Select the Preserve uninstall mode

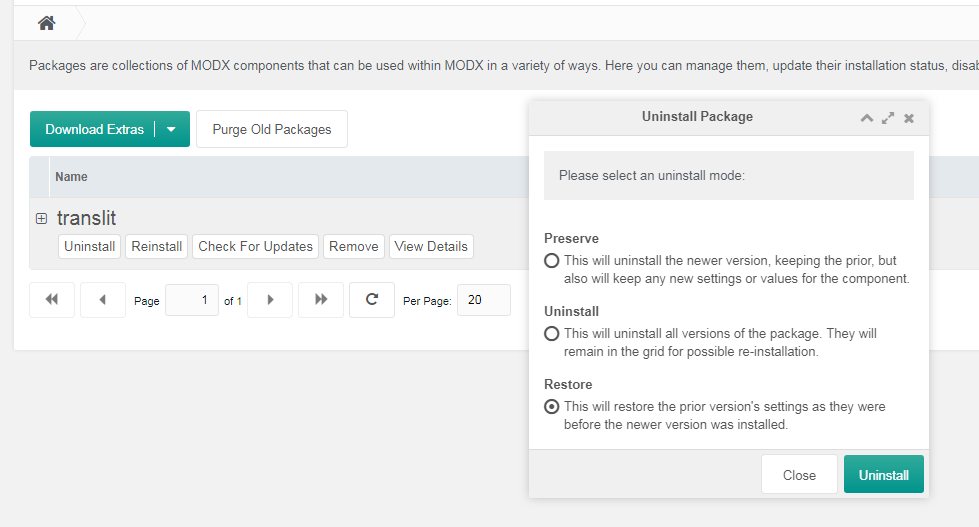pos(551,260)
